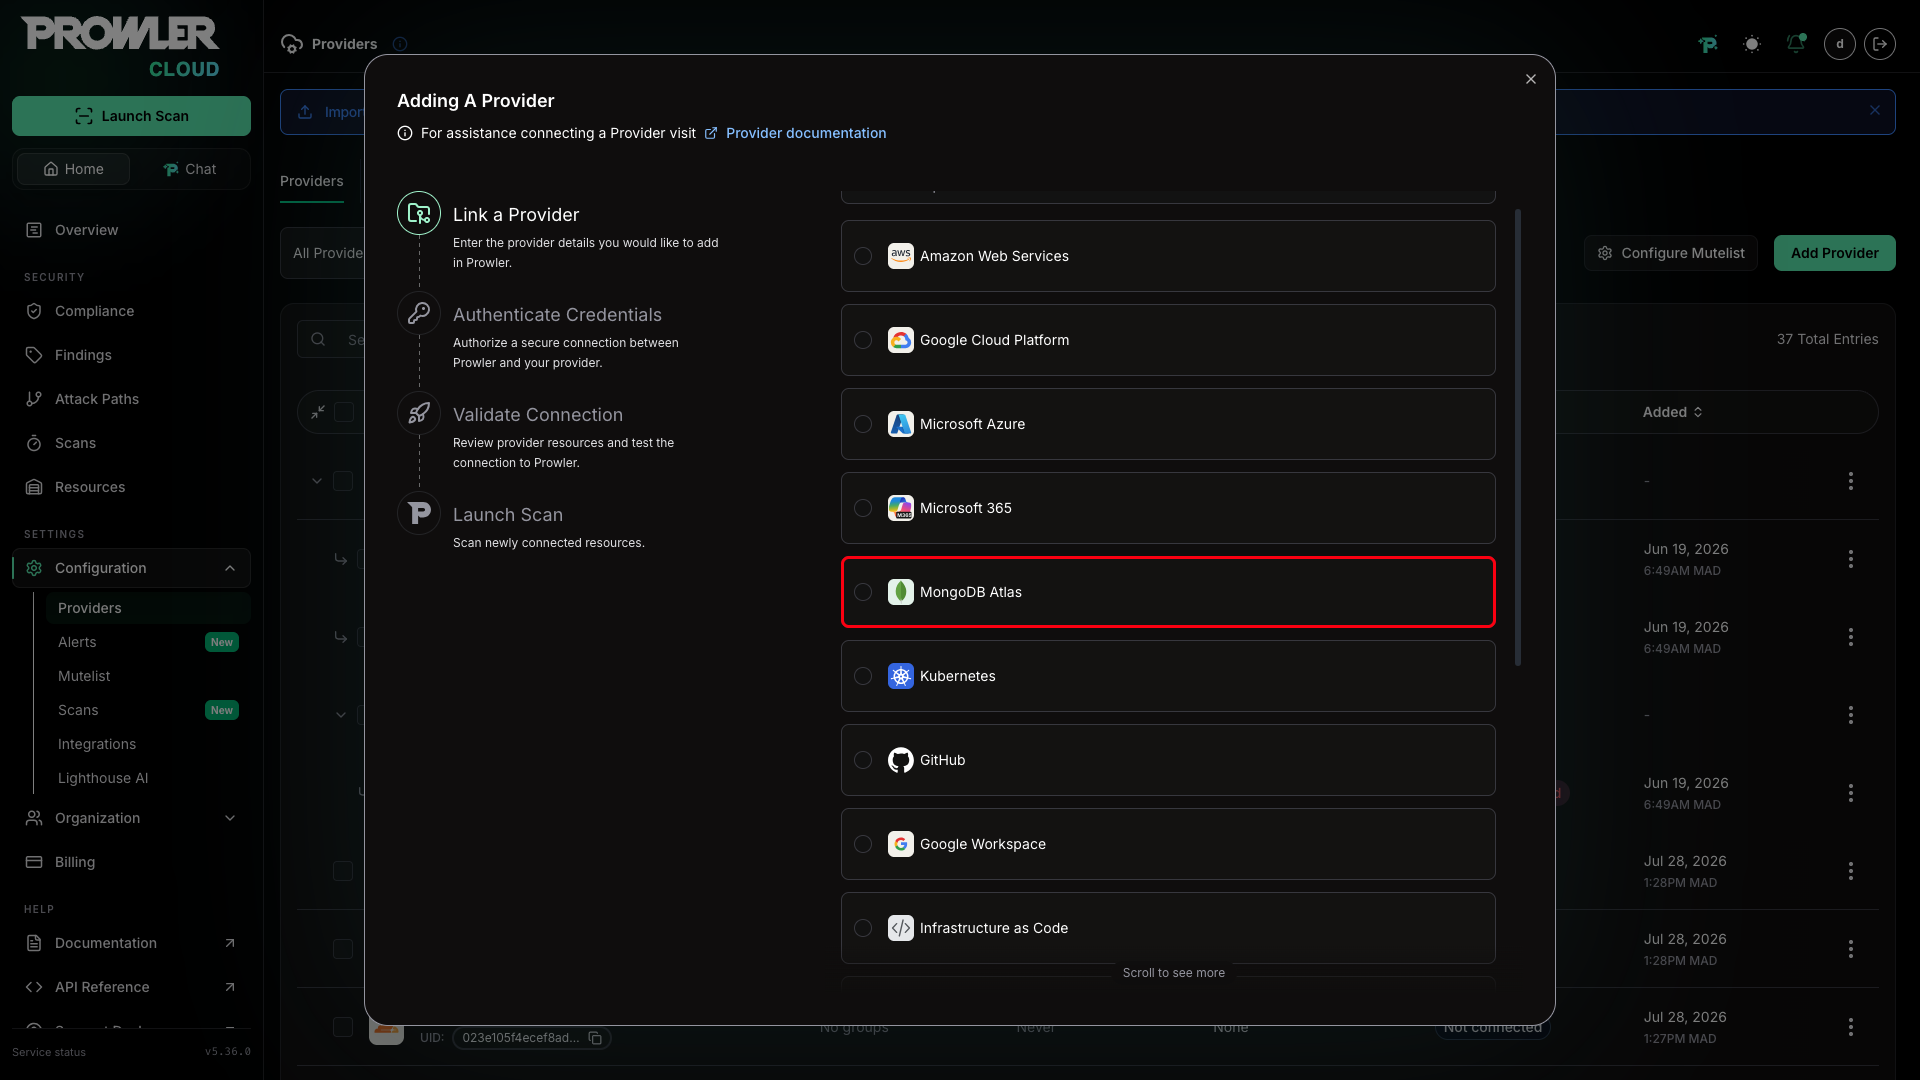Open the Provider documentation link
This screenshot has width=1920, height=1080.
click(x=805, y=133)
